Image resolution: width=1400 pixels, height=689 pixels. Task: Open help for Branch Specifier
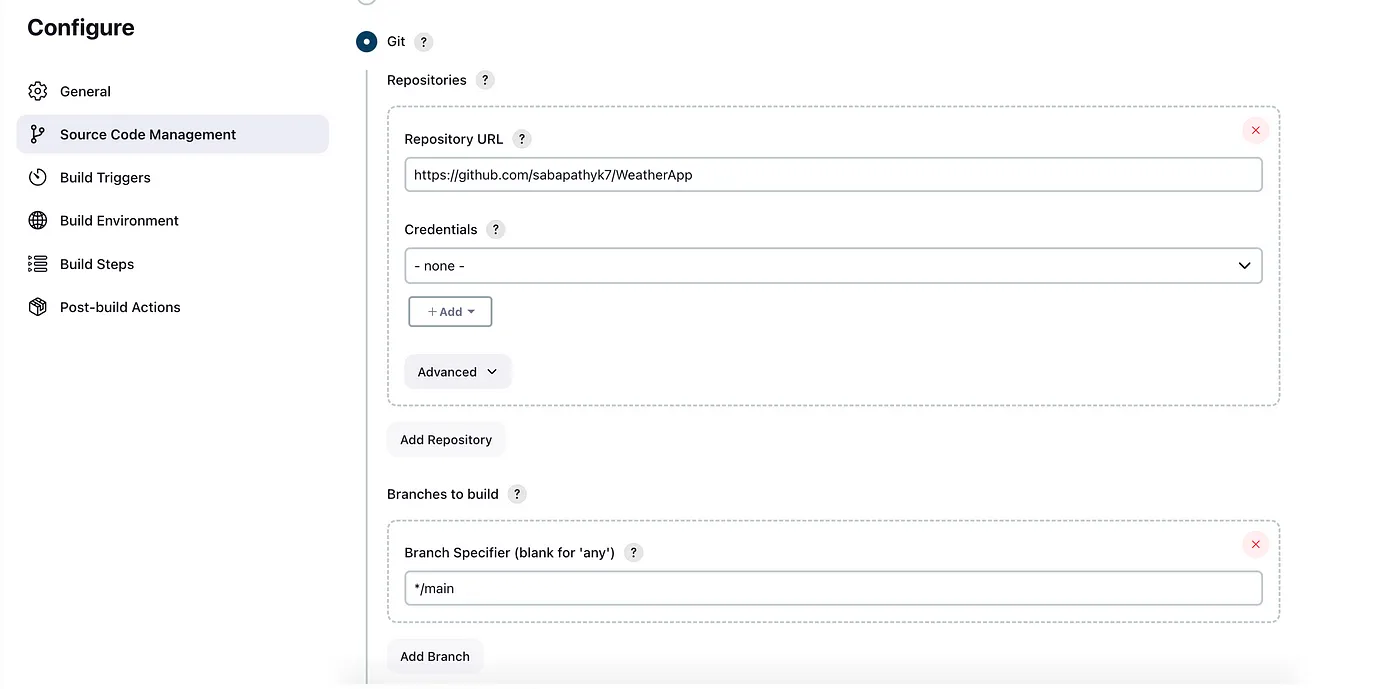click(x=633, y=552)
